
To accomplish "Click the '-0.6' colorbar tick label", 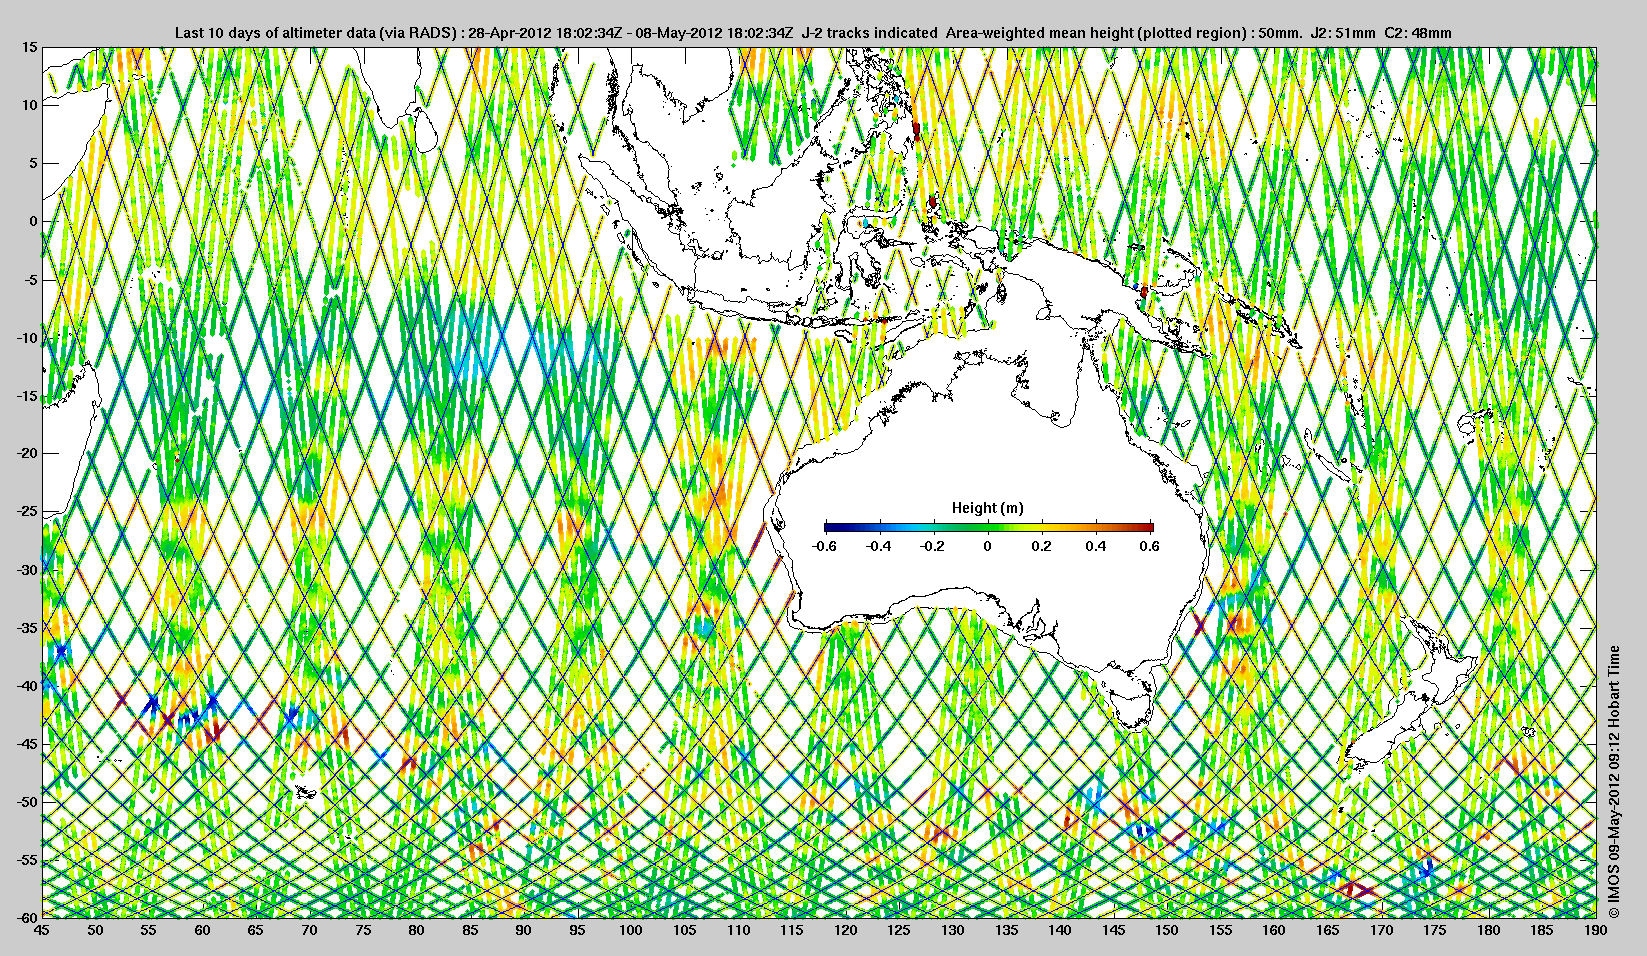I will click(x=824, y=546).
